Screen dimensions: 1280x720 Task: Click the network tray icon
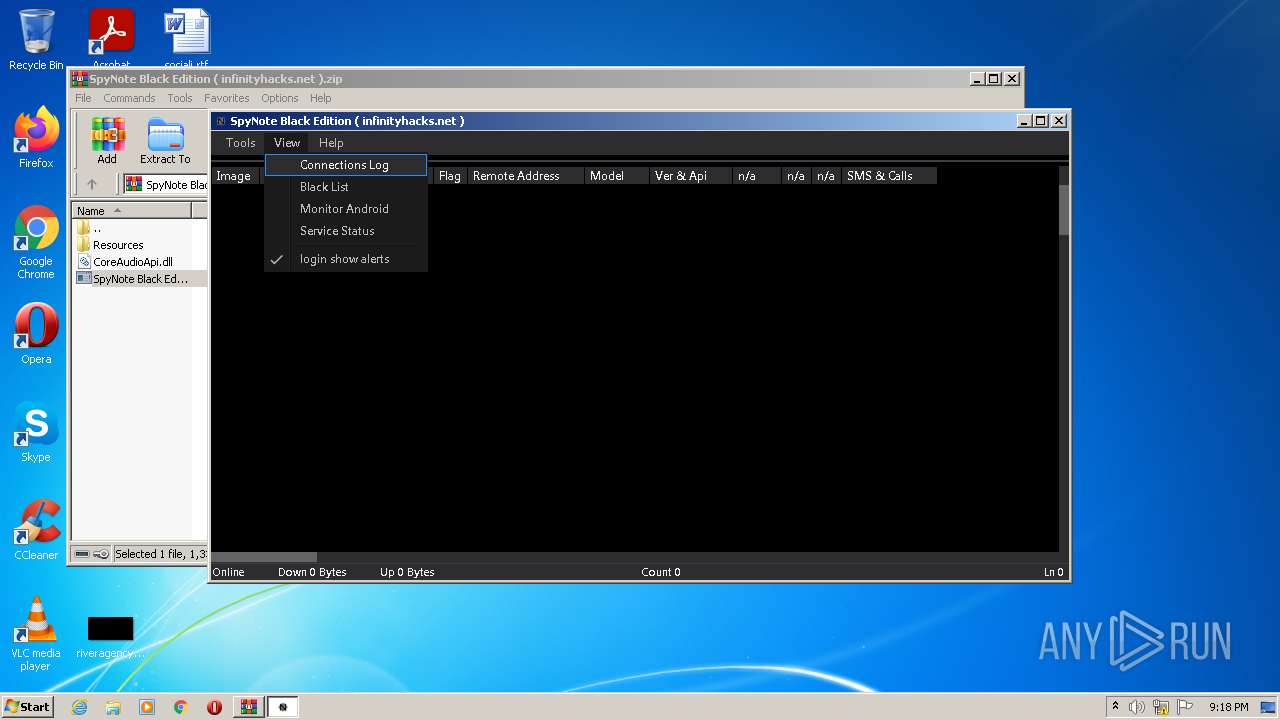(x=1161, y=707)
